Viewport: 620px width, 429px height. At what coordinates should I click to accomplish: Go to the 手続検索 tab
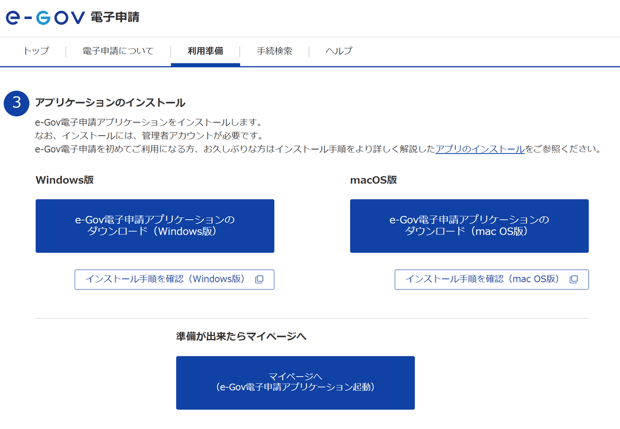coord(274,51)
